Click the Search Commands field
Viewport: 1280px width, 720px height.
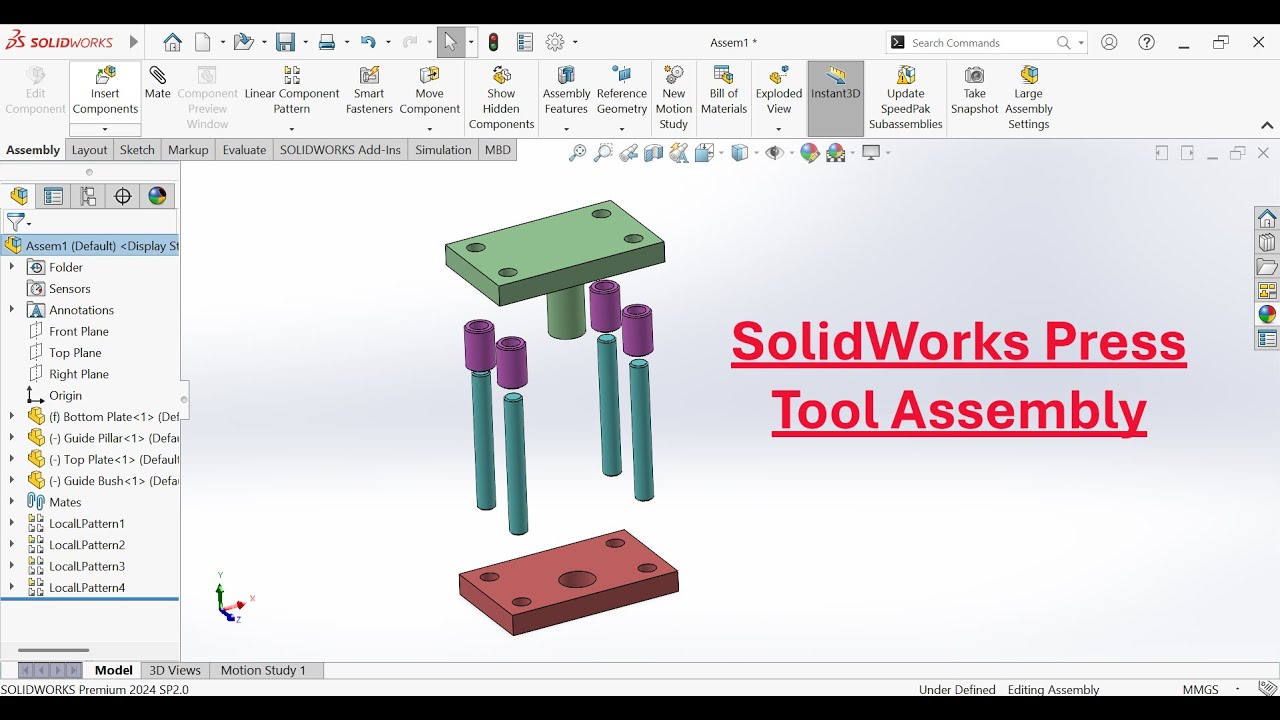(x=986, y=42)
